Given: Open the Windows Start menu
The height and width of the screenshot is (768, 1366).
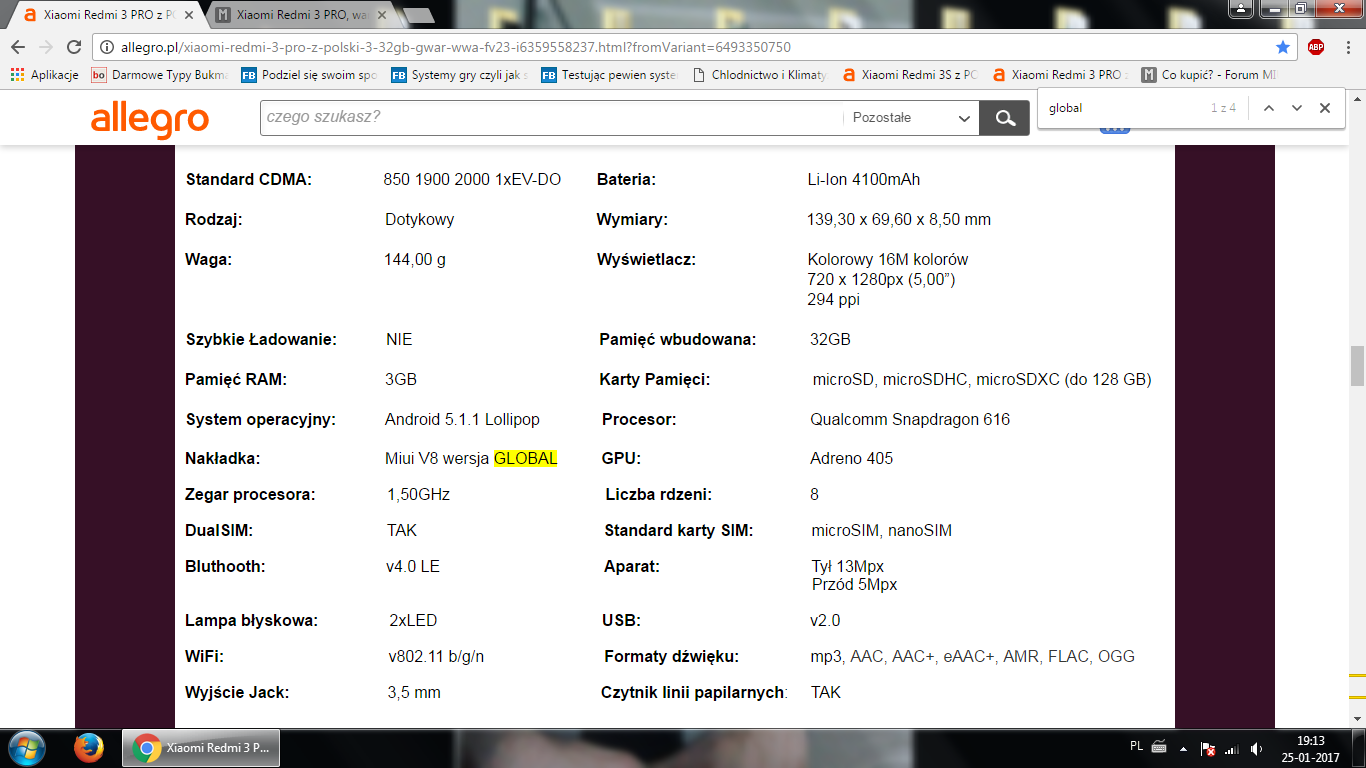Looking at the screenshot, I should (26, 748).
